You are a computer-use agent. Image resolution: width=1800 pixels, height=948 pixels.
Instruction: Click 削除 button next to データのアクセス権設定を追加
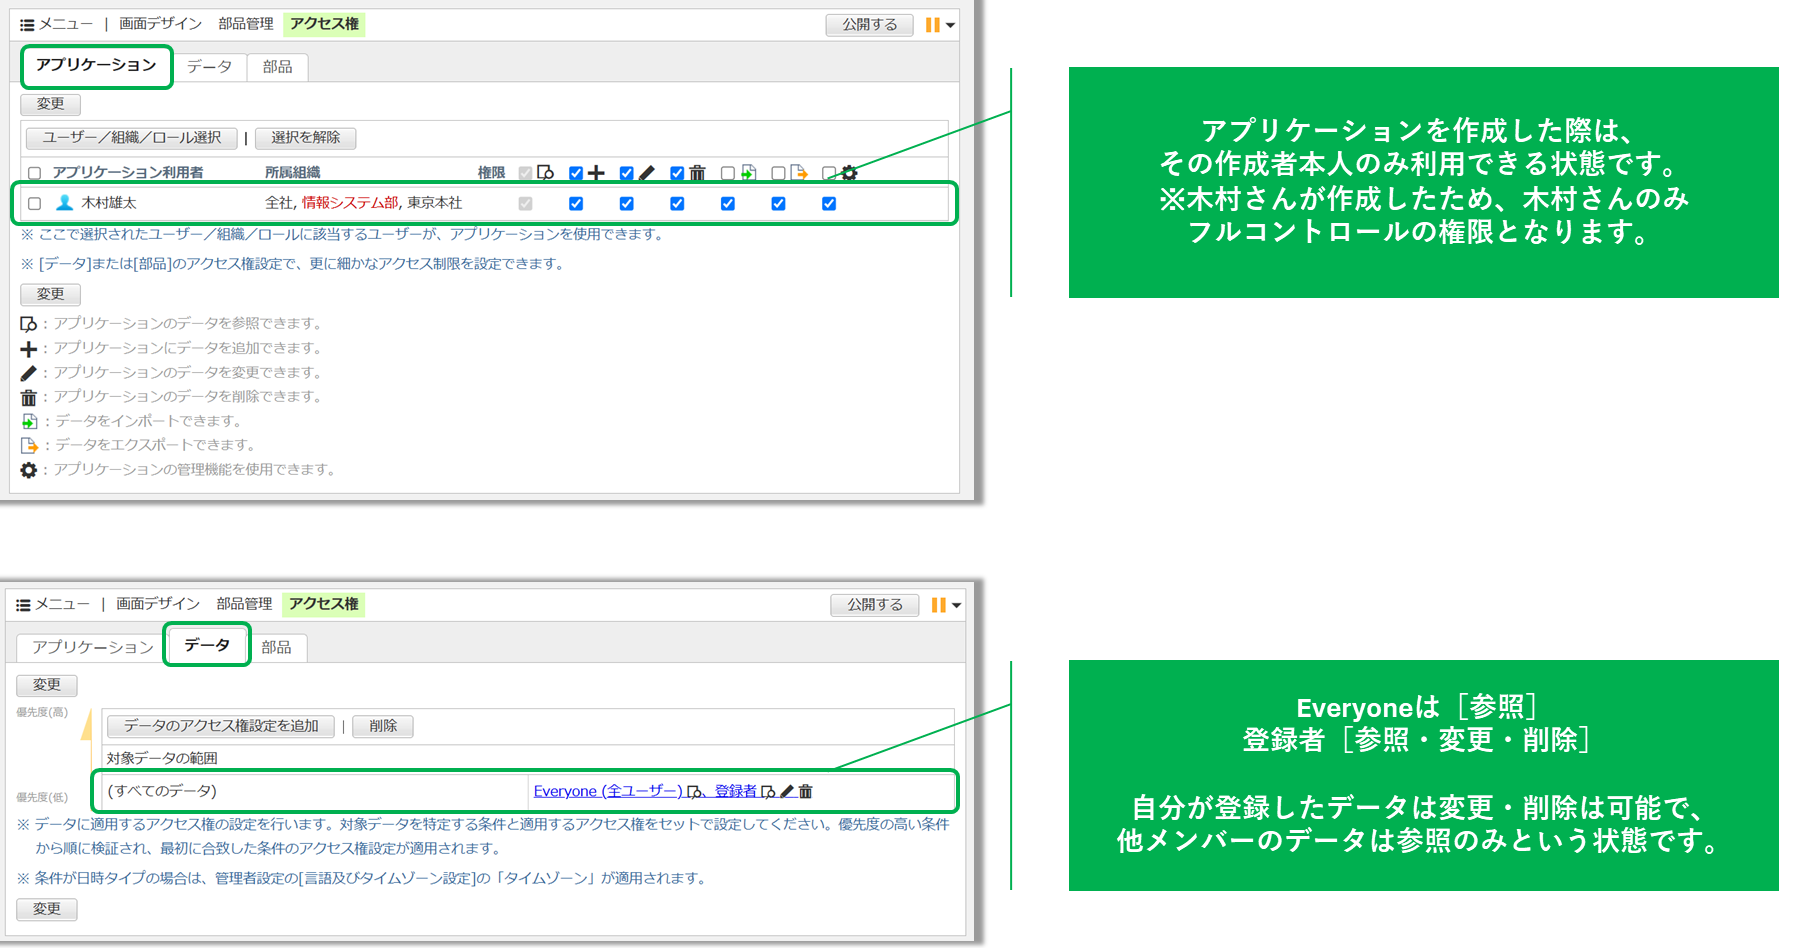[383, 726]
